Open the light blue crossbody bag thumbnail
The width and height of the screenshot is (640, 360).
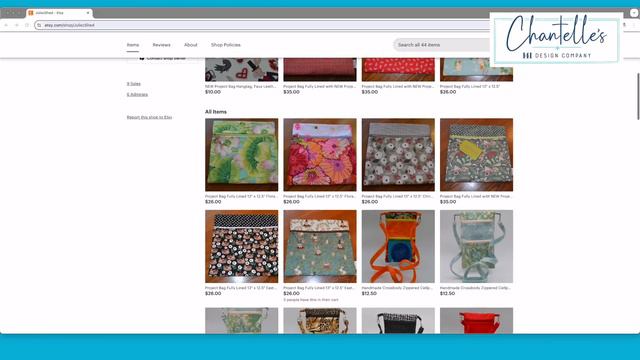point(476,247)
